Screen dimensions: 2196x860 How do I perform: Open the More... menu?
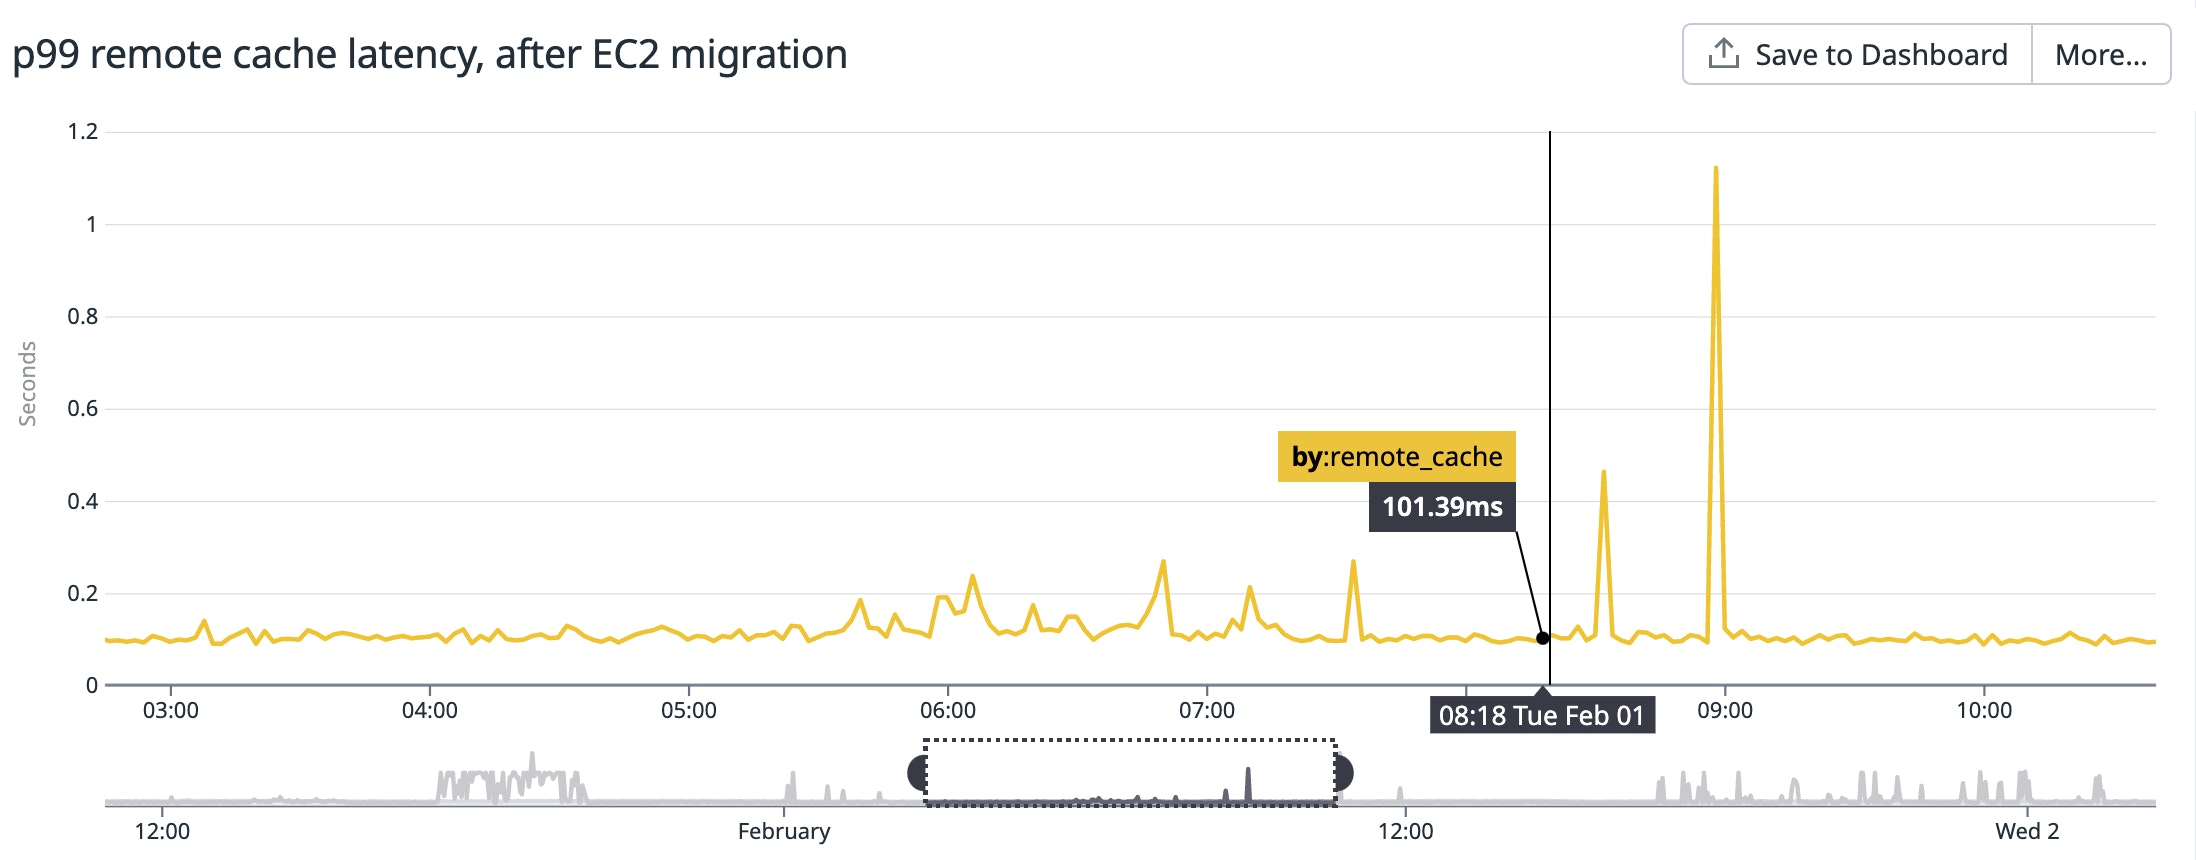click(x=2101, y=54)
